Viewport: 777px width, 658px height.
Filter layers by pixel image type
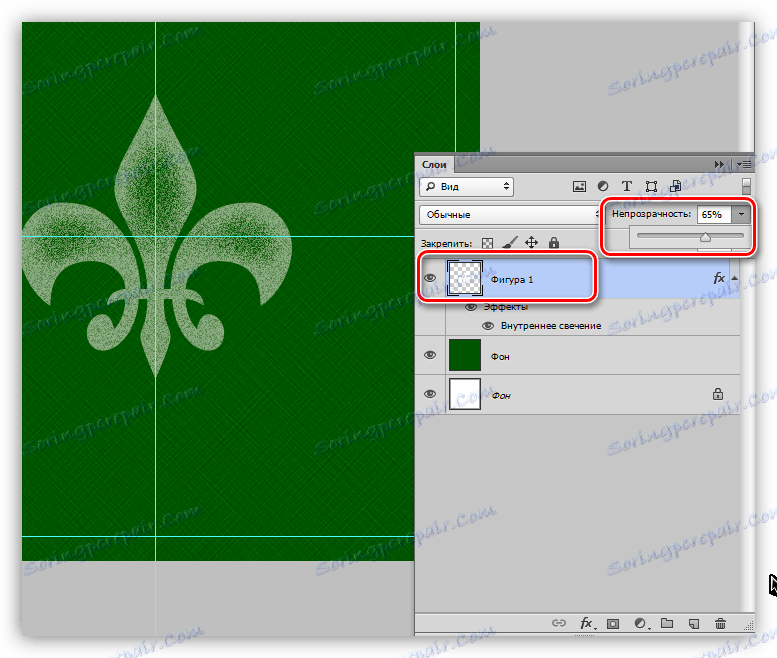[579, 186]
